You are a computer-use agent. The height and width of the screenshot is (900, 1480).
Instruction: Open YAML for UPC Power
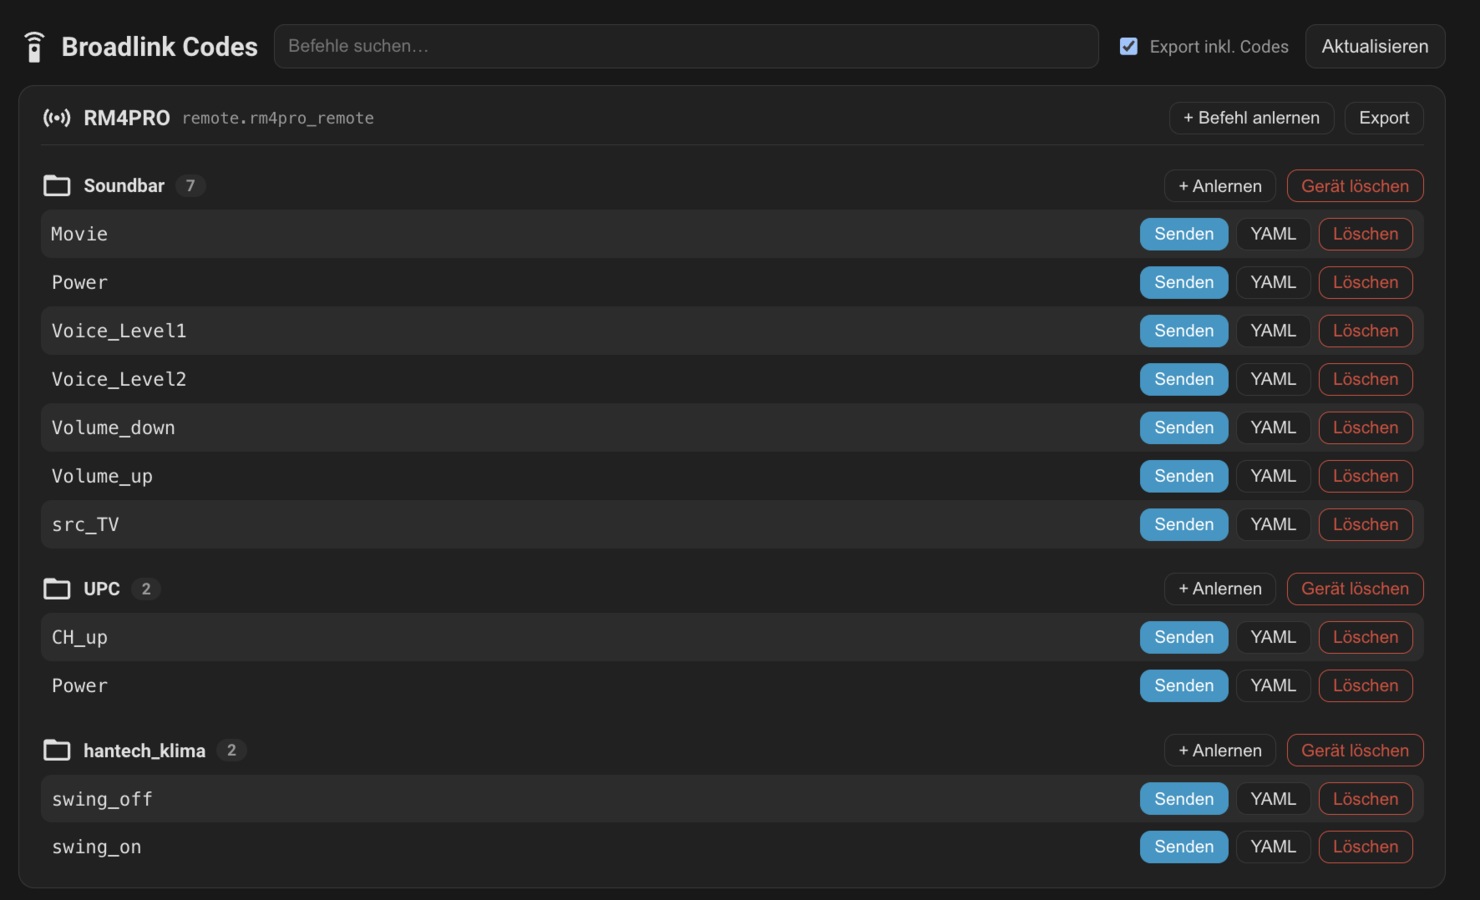[x=1273, y=686]
